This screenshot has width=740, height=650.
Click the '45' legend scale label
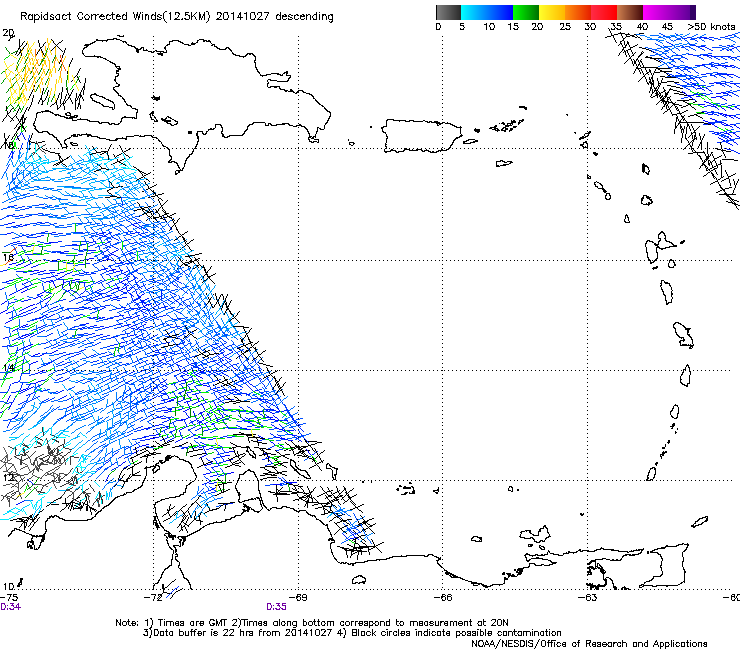click(x=667, y=26)
